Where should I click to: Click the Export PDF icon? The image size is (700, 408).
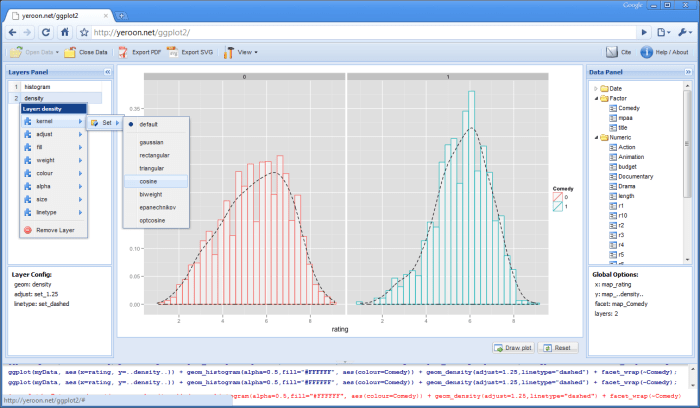[x=123, y=51]
